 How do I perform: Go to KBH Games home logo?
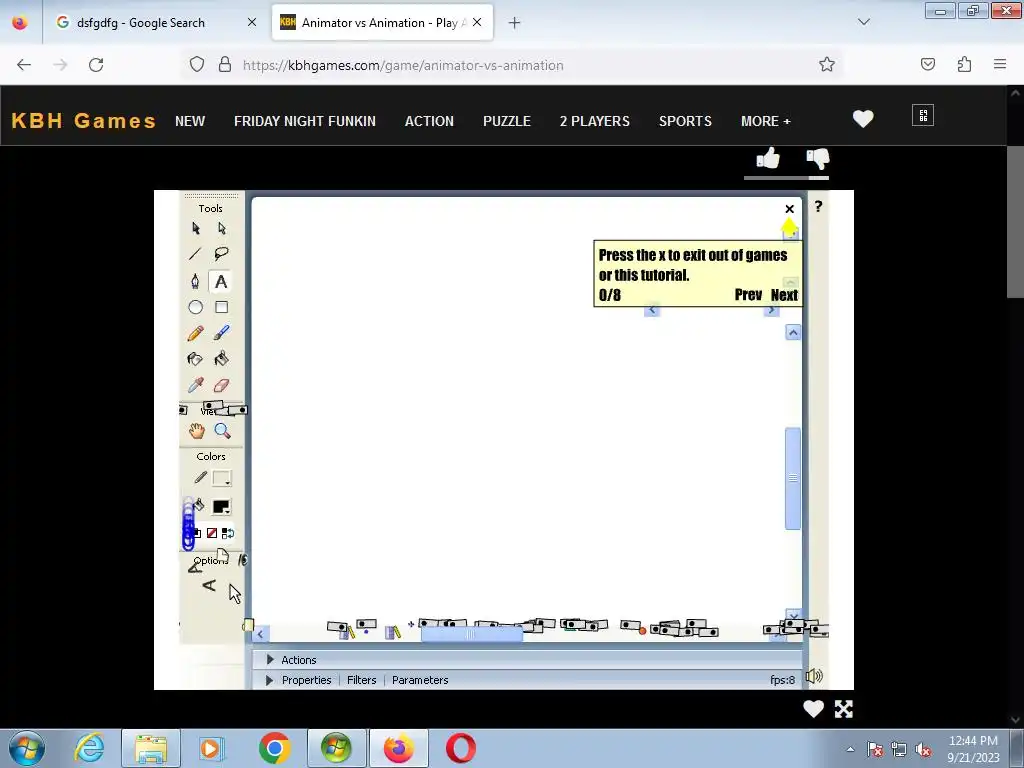(84, 121)
